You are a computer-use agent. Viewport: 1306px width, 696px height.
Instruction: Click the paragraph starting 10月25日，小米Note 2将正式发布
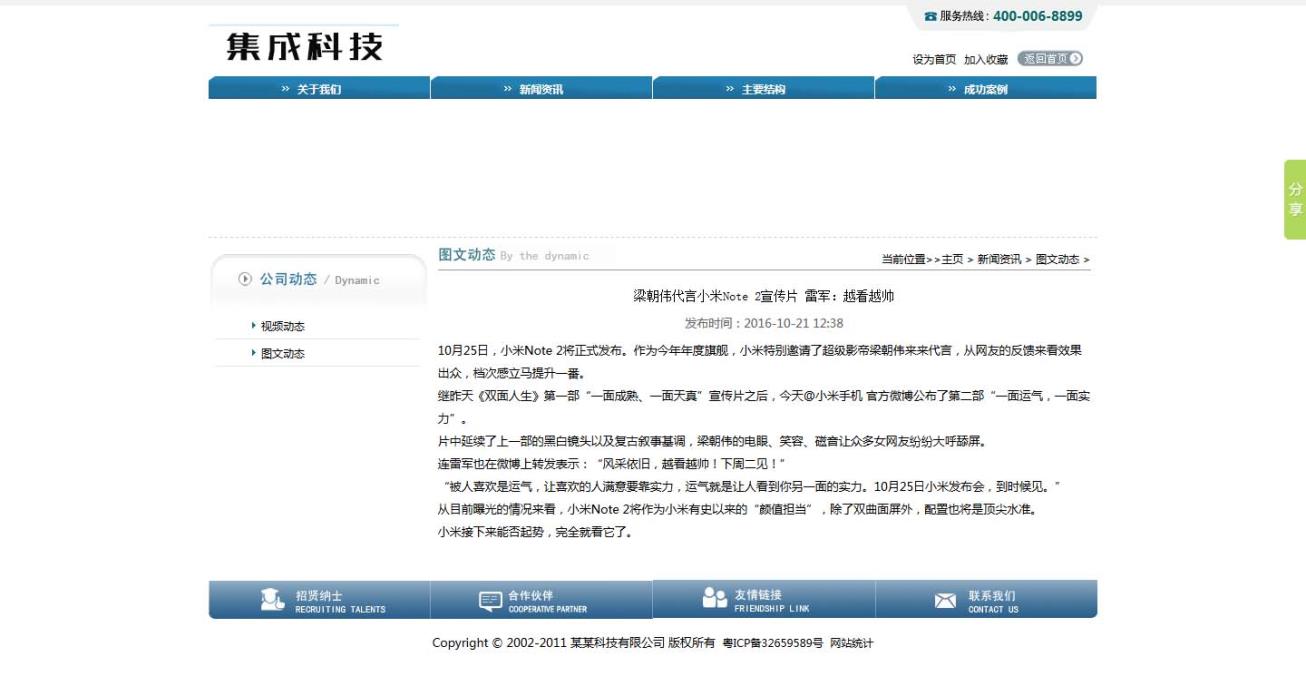pyautogui.click(x=760, y=361)
